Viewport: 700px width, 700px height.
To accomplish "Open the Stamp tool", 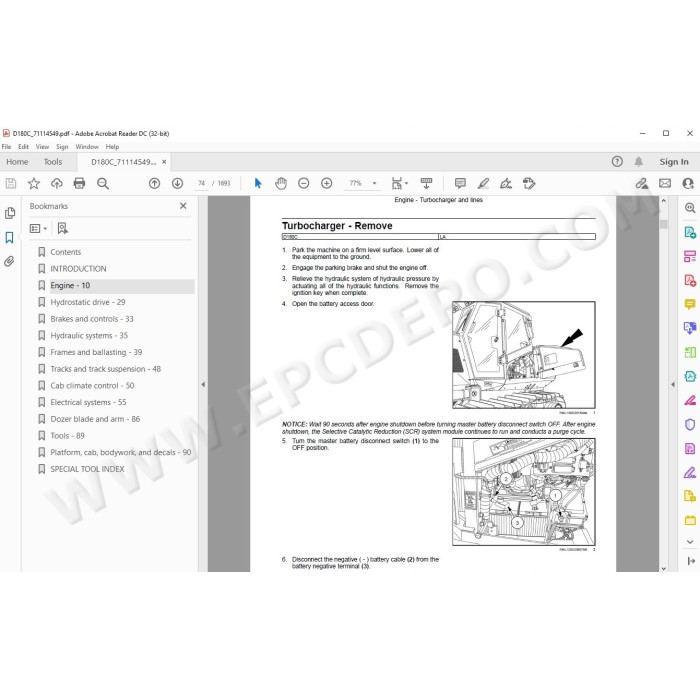I will tap(529, 183).
